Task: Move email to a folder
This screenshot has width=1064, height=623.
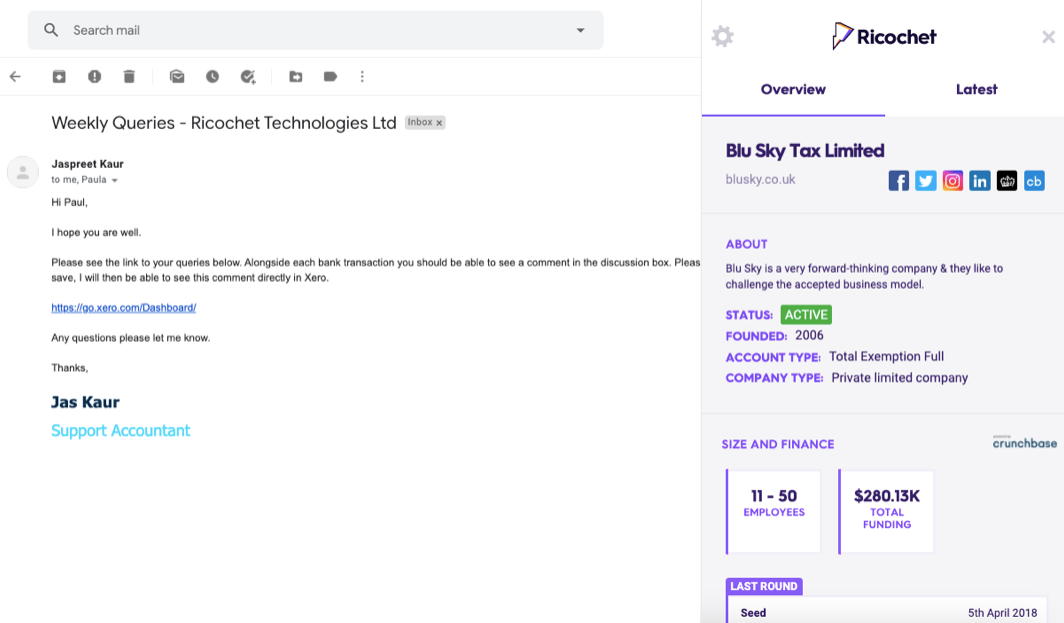Action: pos(295,77)
